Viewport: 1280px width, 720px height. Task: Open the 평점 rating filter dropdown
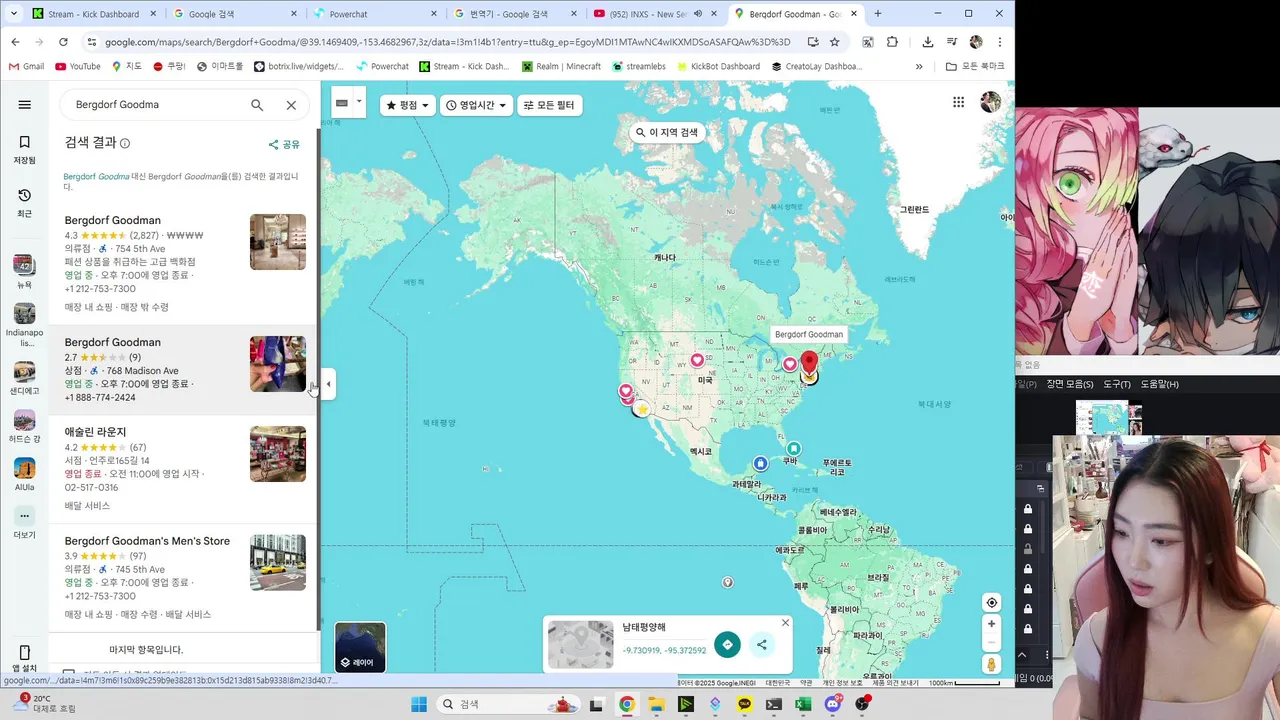pyautogui.click(x=408, y=105)
